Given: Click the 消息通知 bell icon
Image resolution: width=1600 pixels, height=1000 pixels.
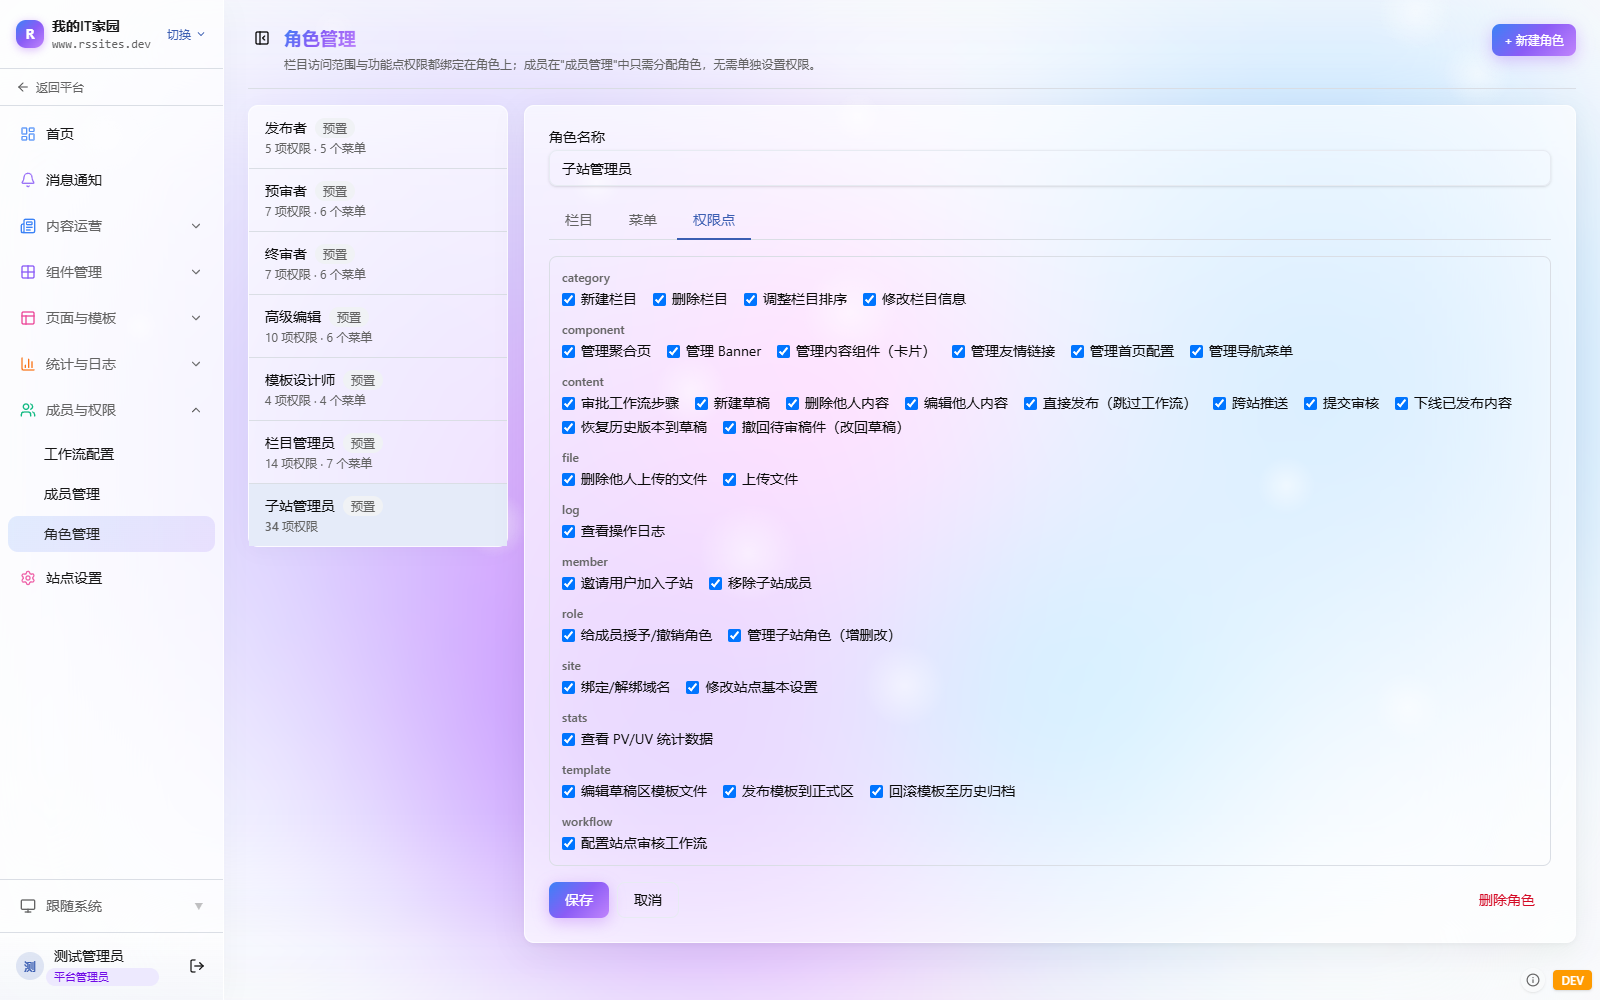Looking at the screenshot, I should click(x=28, y=180).
